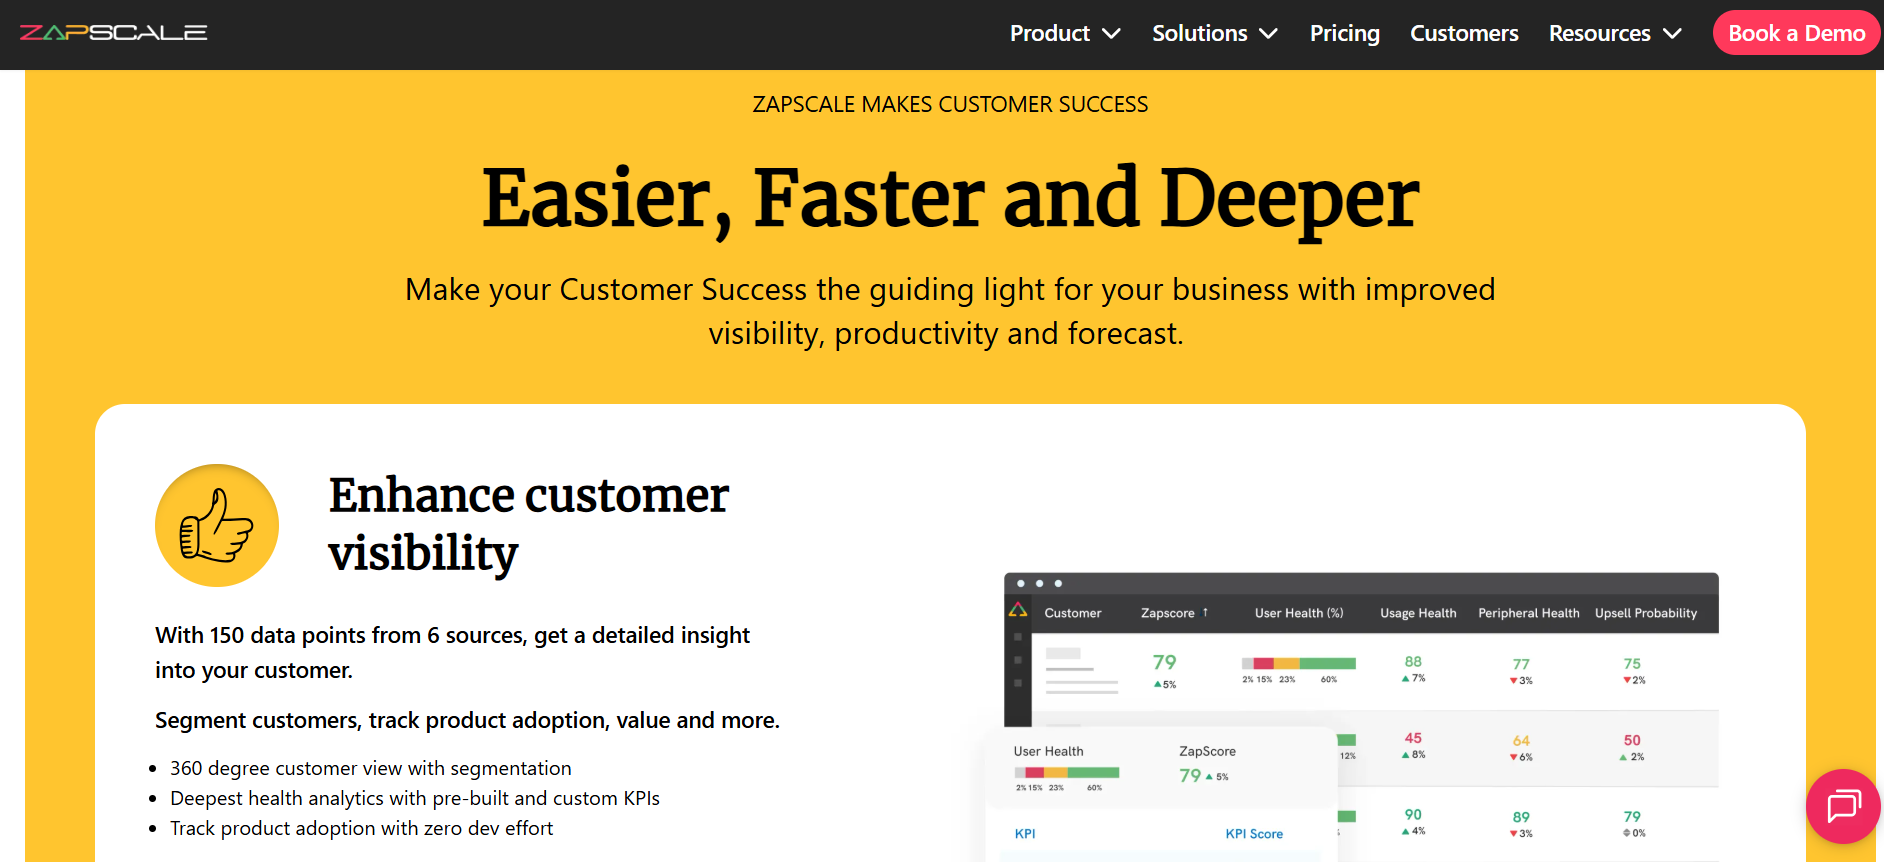Click the Usage Health column header
Screen dimensions: 1884x862
click(x=1418, y=613)
